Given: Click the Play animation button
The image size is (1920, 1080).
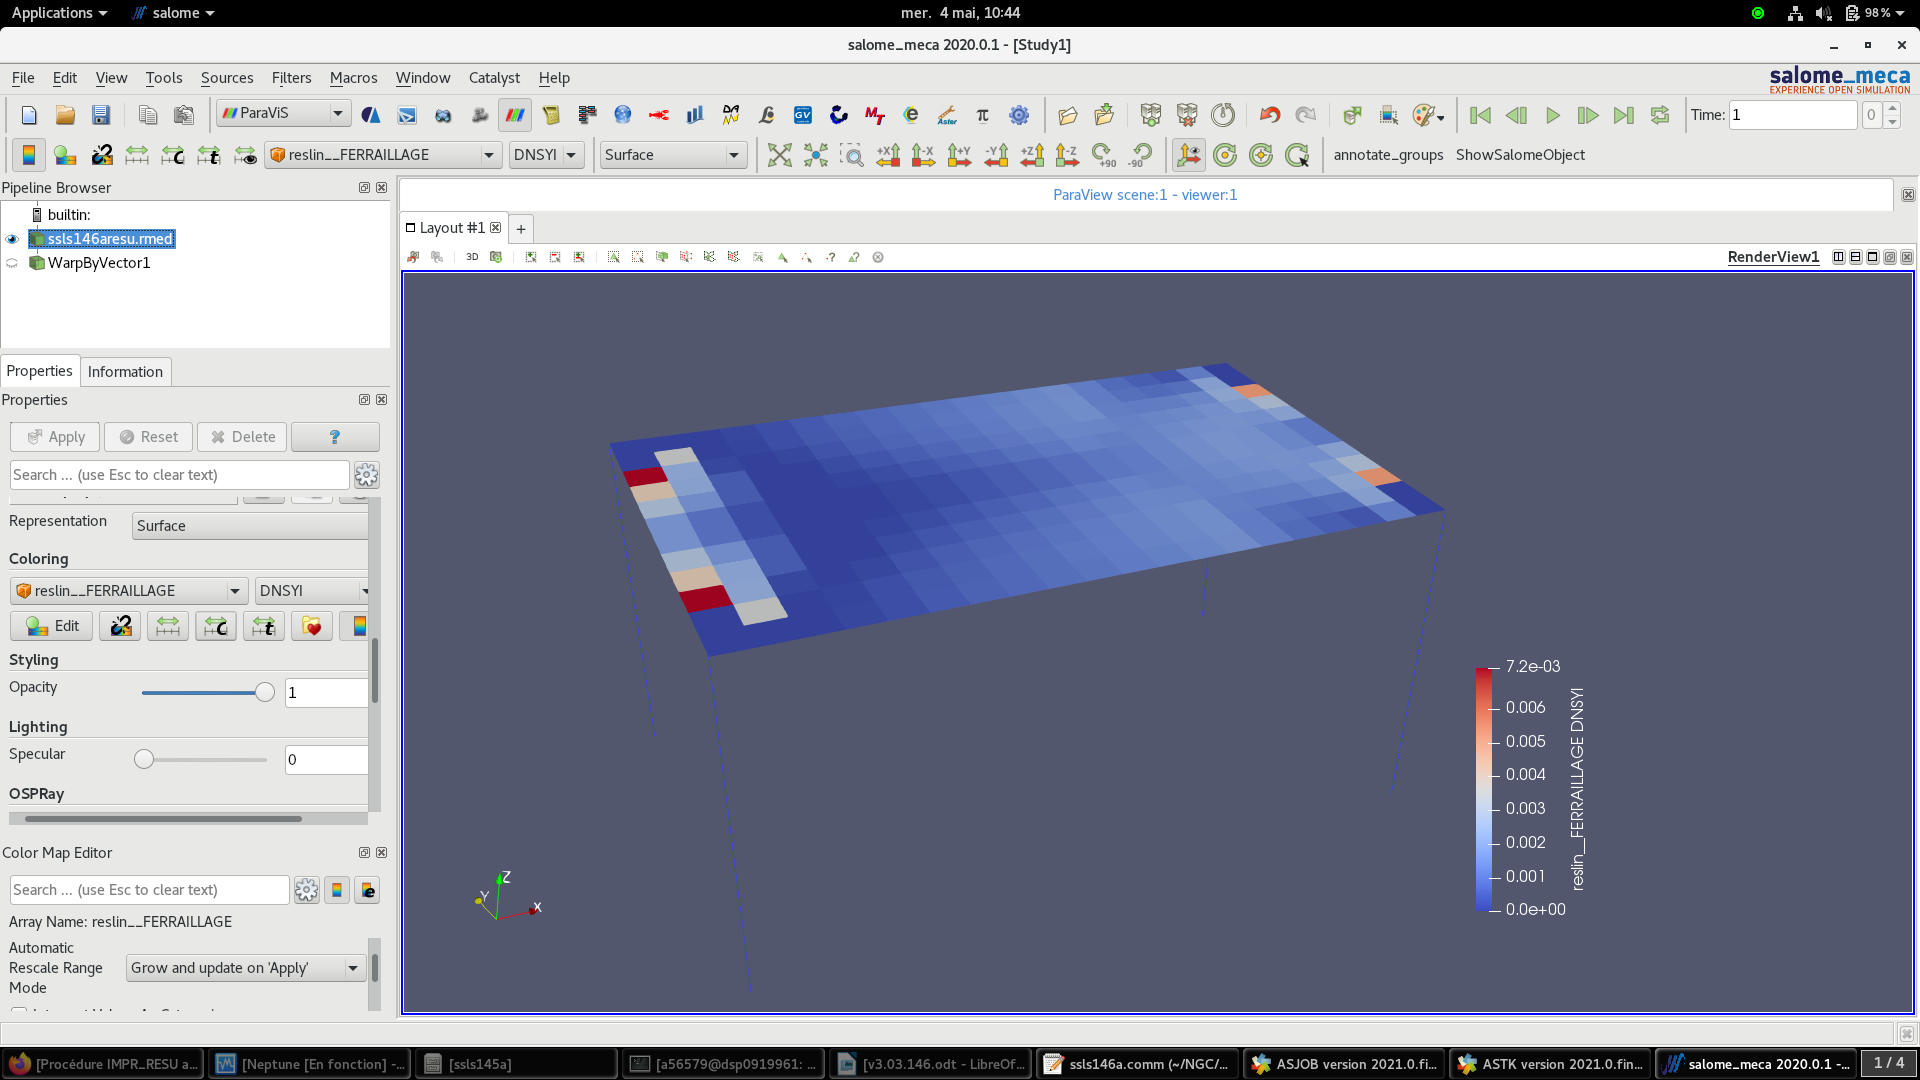Looking at the screenshot, I should [1552, 115].
